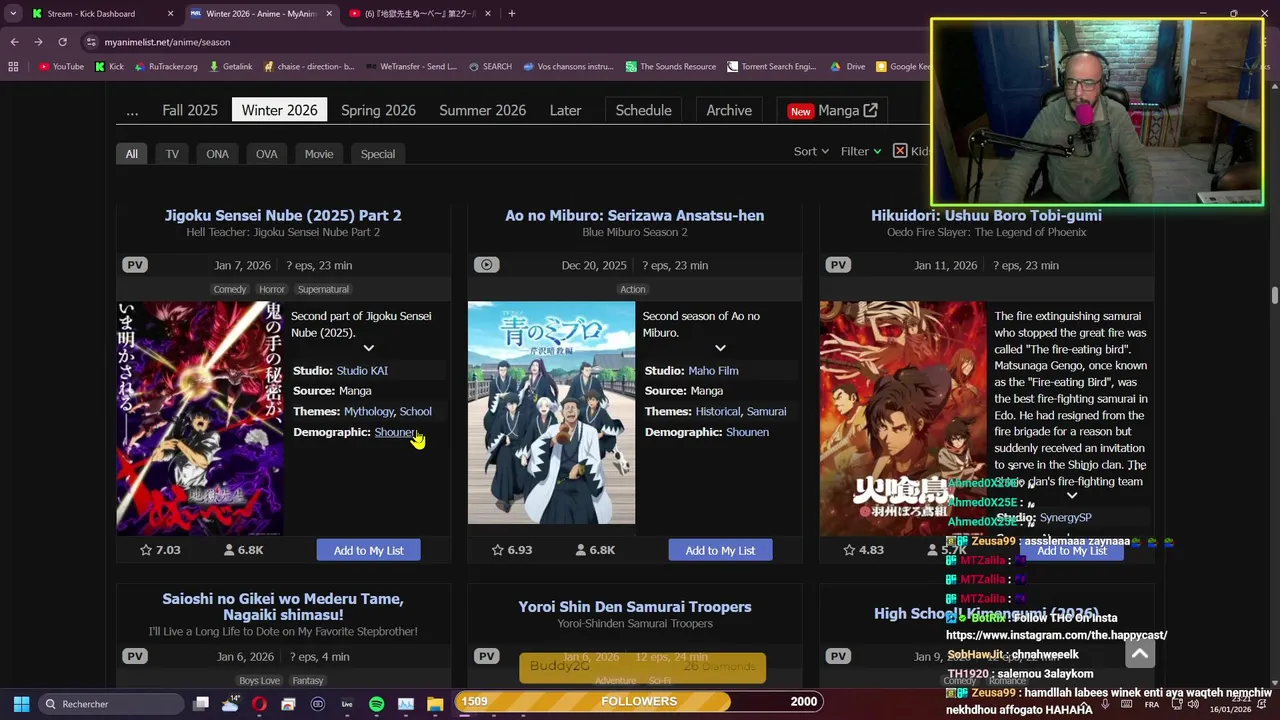Image resolution: width=1280 pixels, height=720 pixels.
Task: Reload the current page
Action: (62, 42)
